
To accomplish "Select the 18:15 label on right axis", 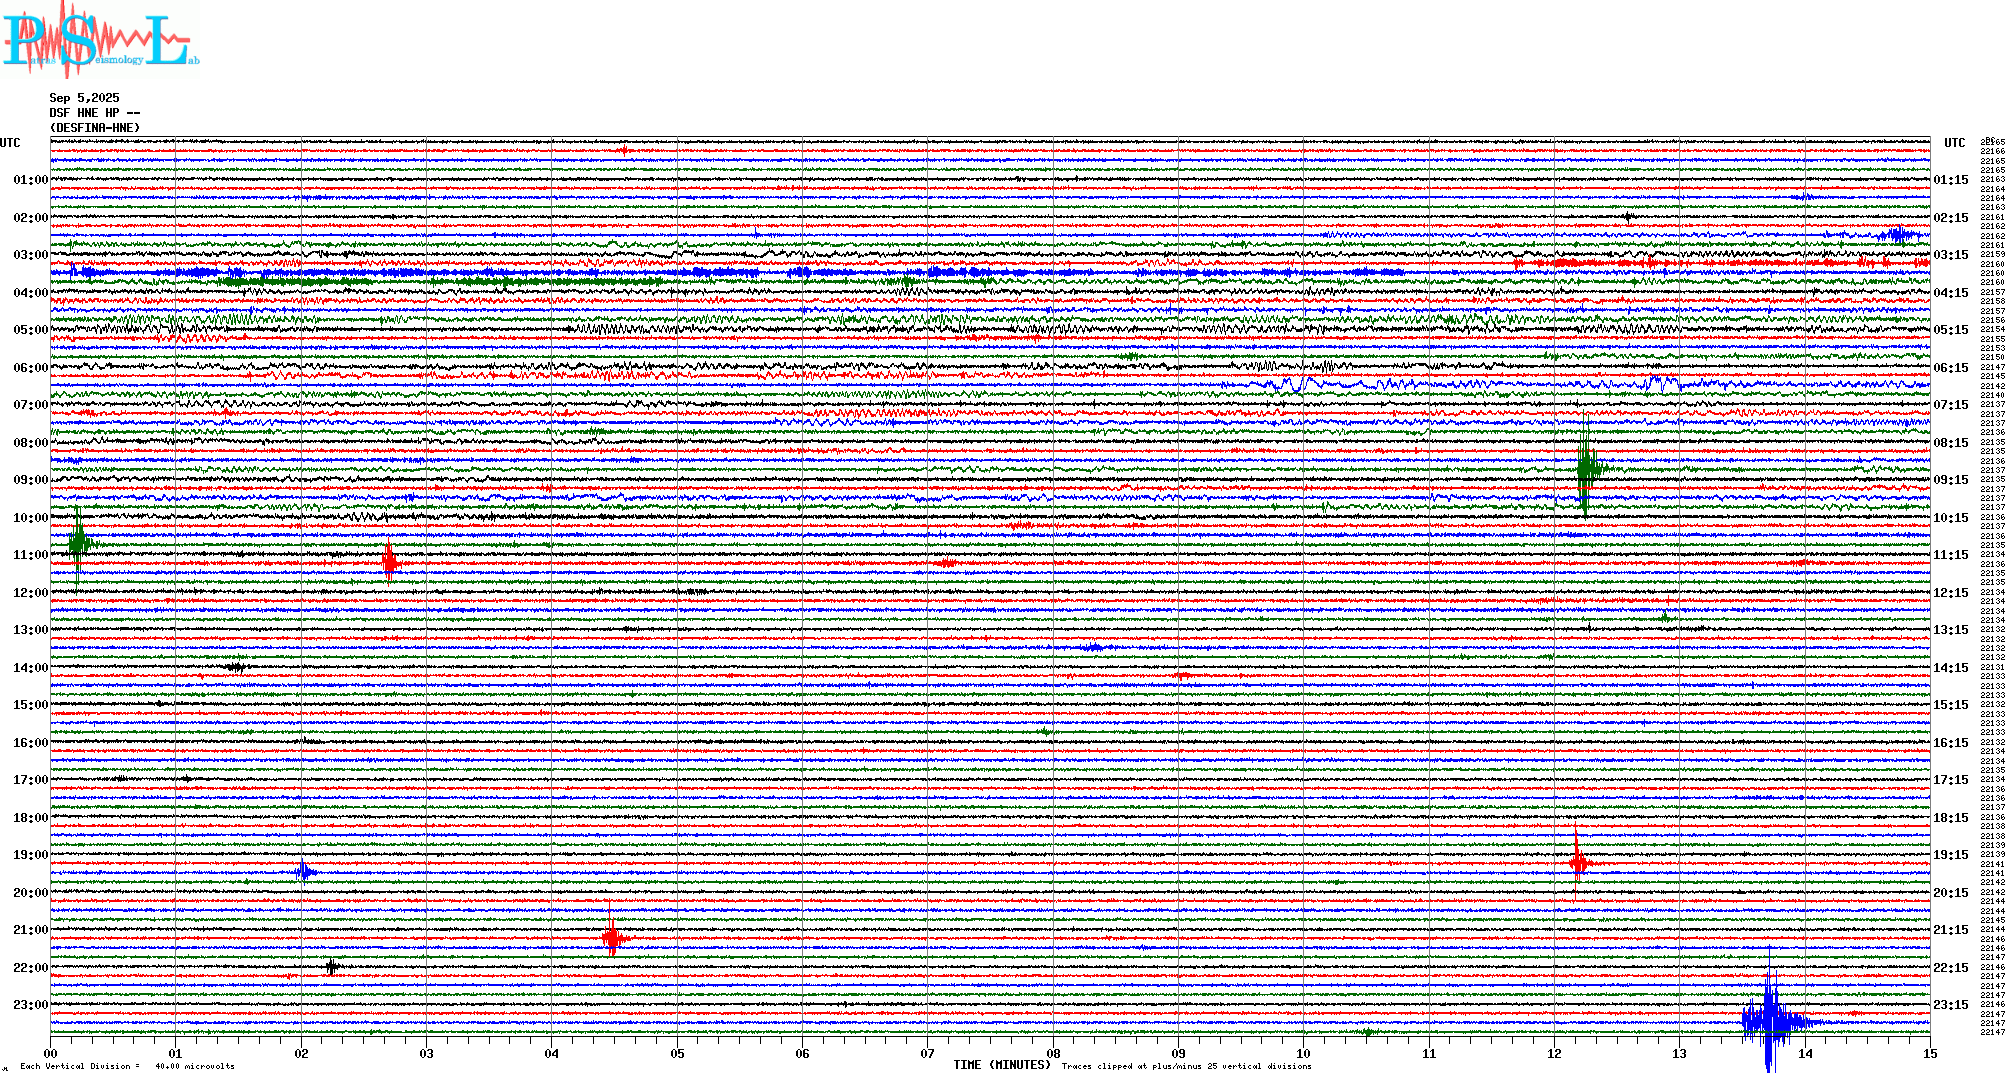I will point(1951,818).
